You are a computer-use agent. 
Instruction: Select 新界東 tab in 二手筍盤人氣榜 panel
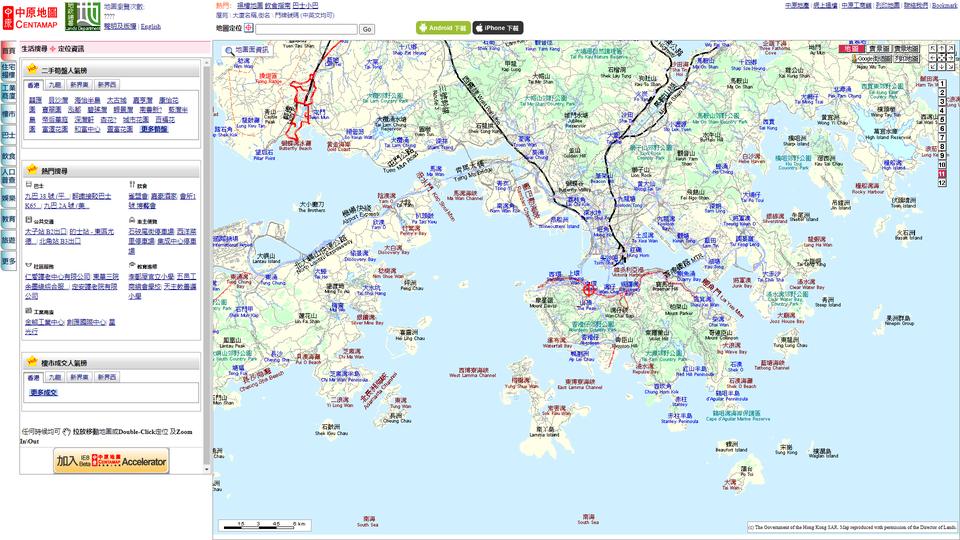tap(80, 85)
